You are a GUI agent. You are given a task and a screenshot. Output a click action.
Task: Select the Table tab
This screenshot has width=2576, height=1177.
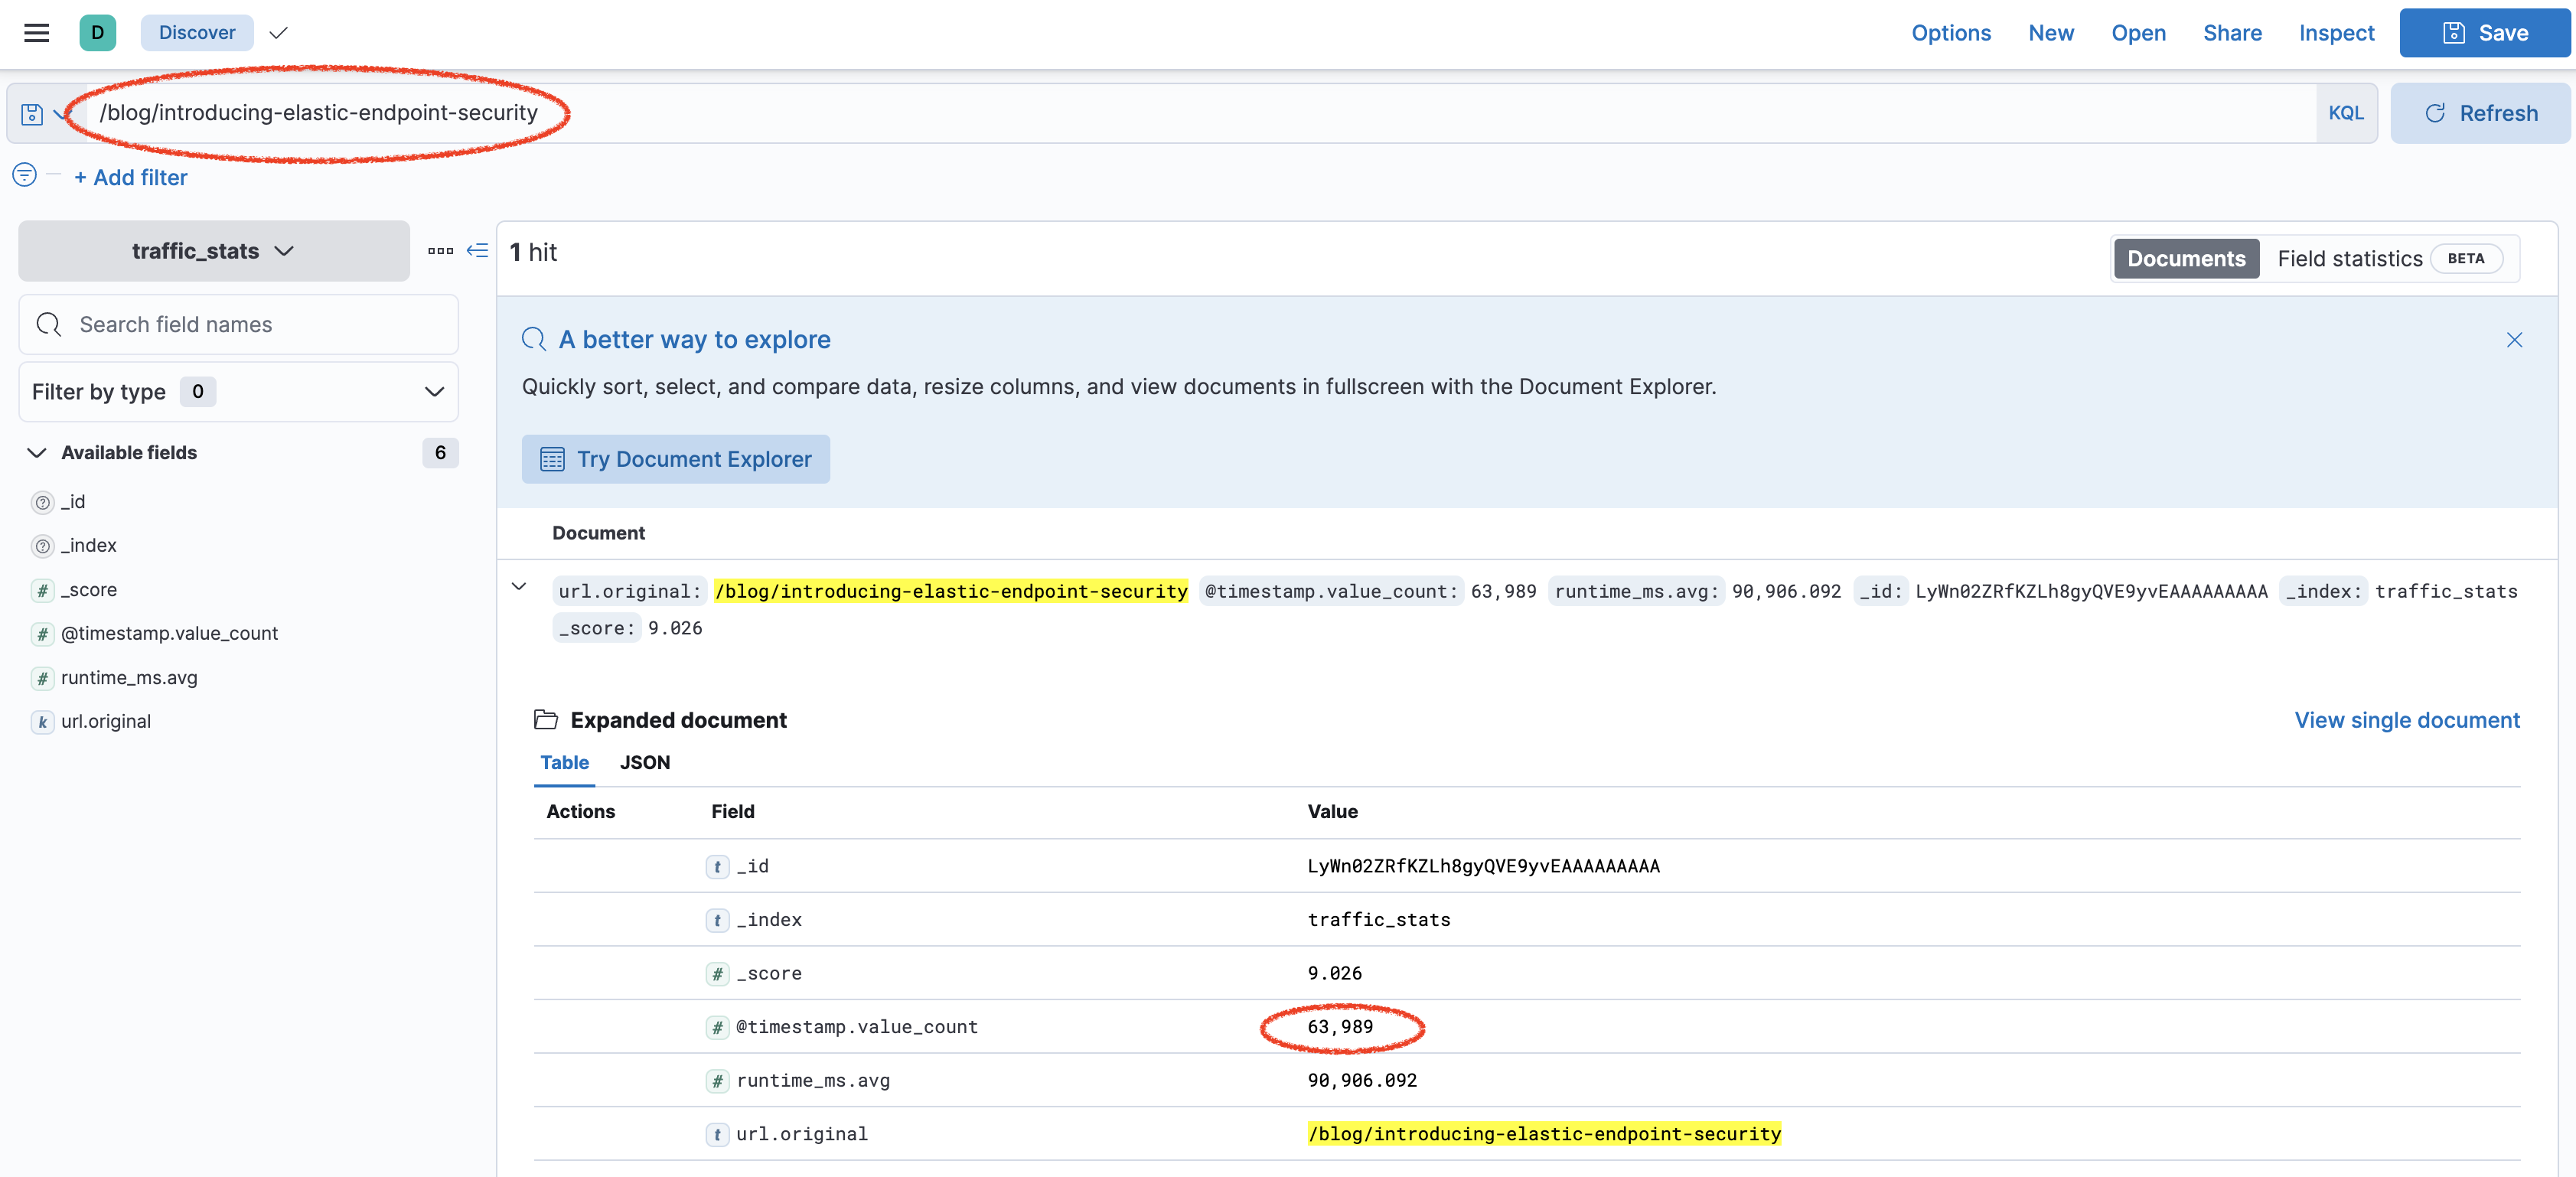(565, 763)
